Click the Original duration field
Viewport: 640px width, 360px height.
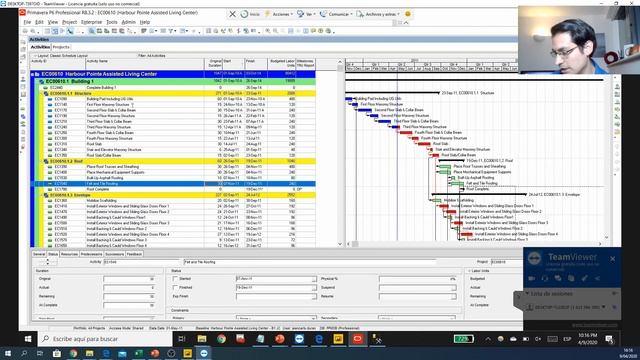coord(129,279)
